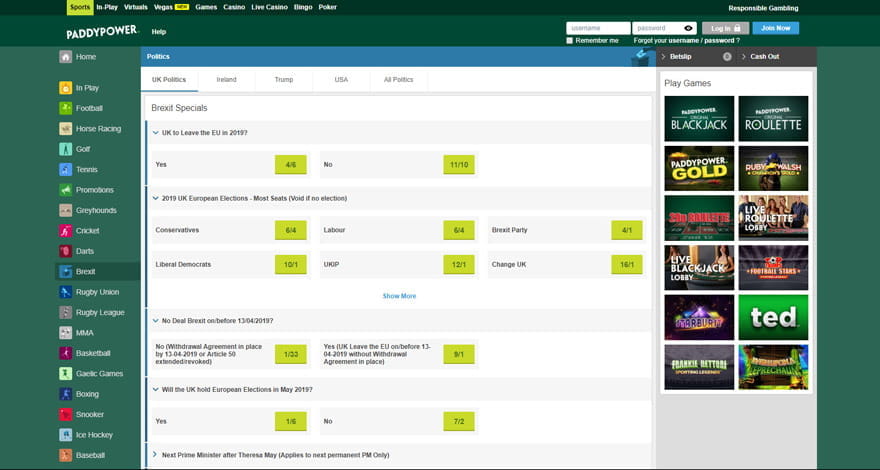880x470 pixels.
Task: Expand Next Prime Minister after Theresa May
Action: 155,455
